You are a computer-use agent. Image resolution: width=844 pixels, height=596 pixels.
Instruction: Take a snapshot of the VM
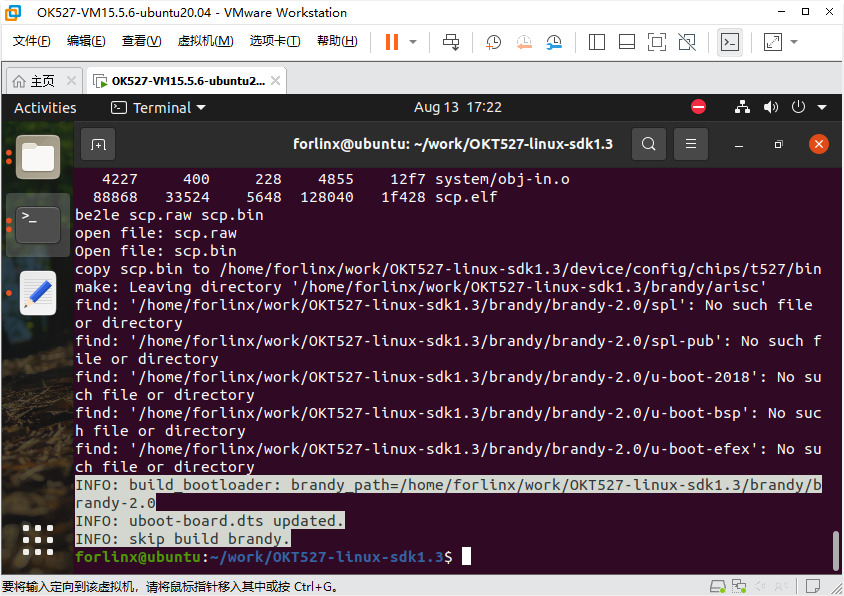(x=493, y=42)
